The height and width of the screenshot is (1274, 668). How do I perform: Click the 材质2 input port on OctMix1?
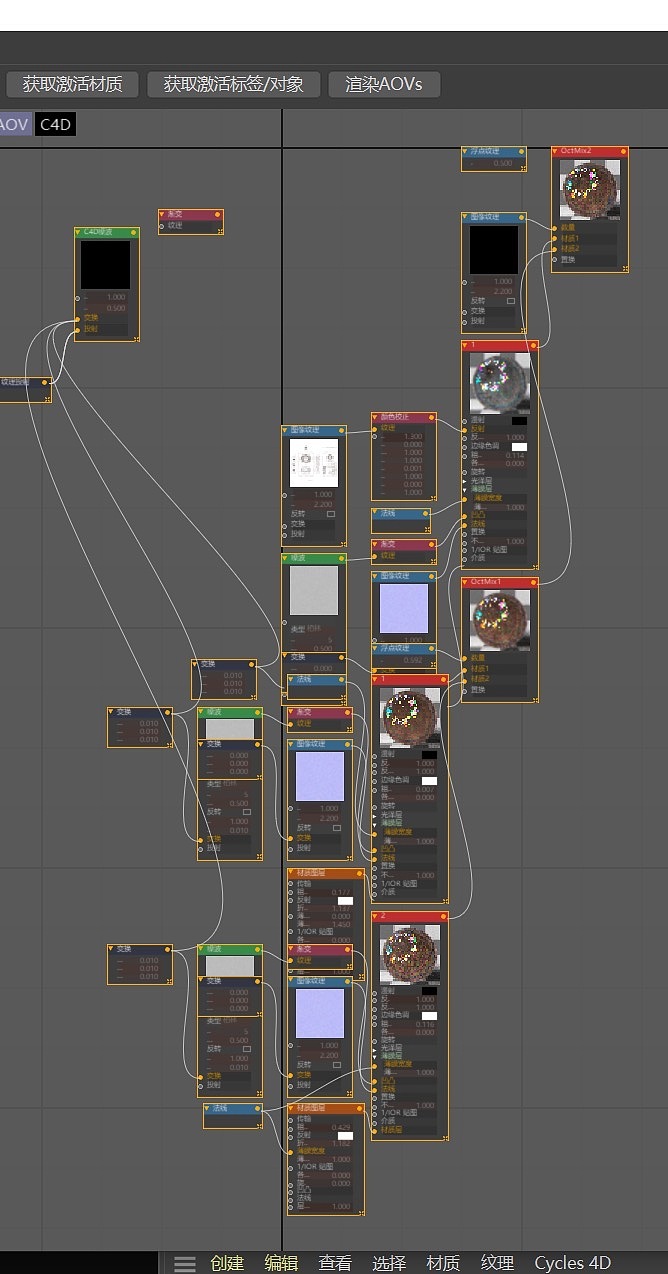pos(465,679)
